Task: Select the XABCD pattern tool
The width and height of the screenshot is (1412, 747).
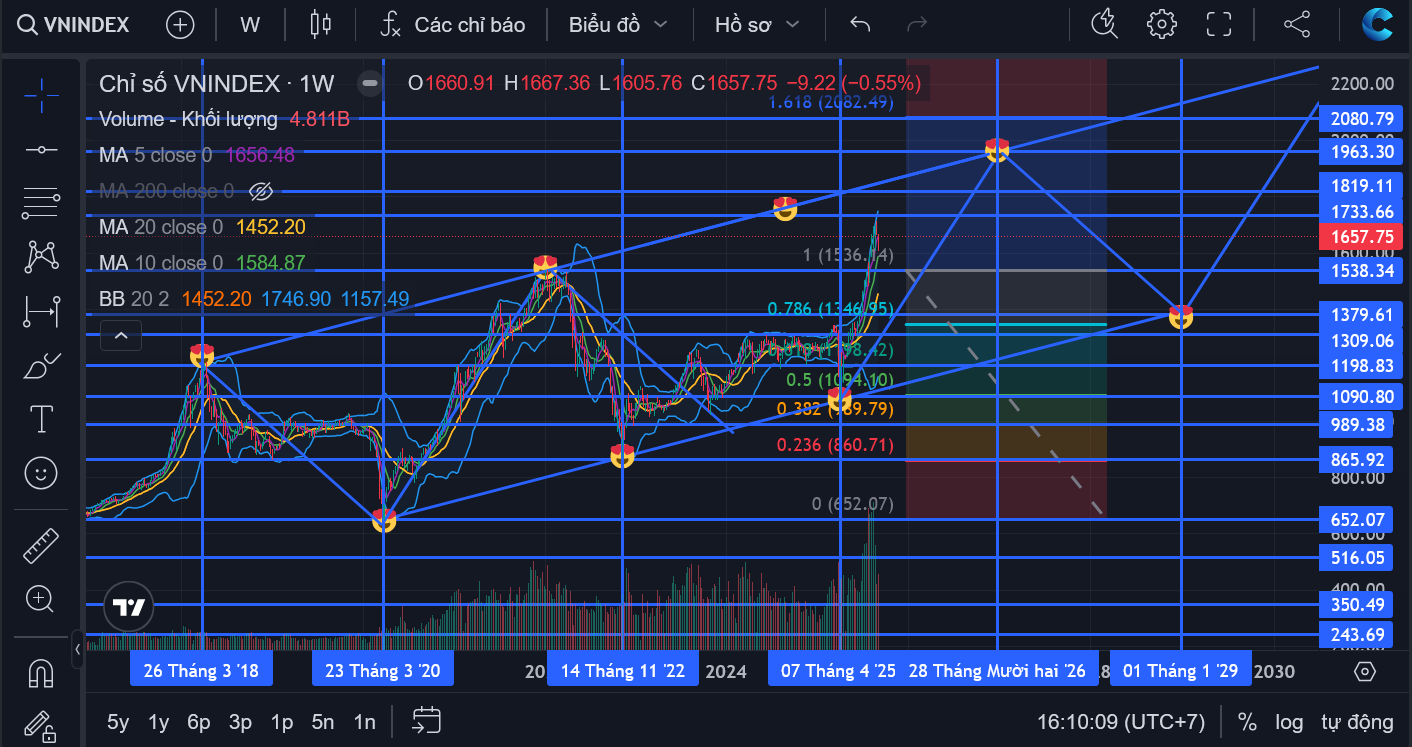Action: tap(41, 257)
